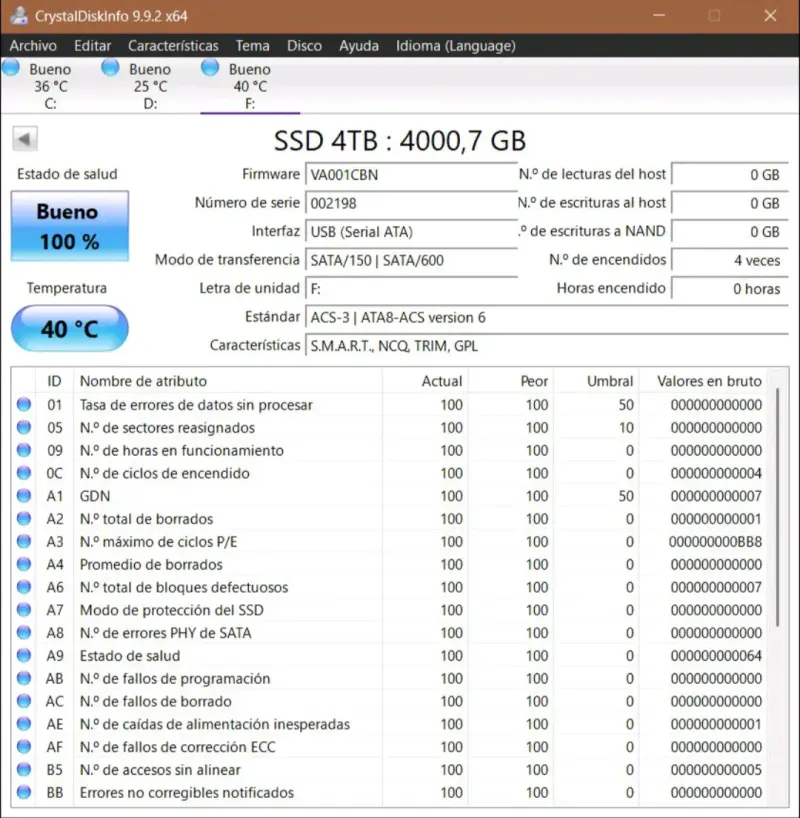Click the N.º de encendidos value 4 veces

(x=730, y=260)
